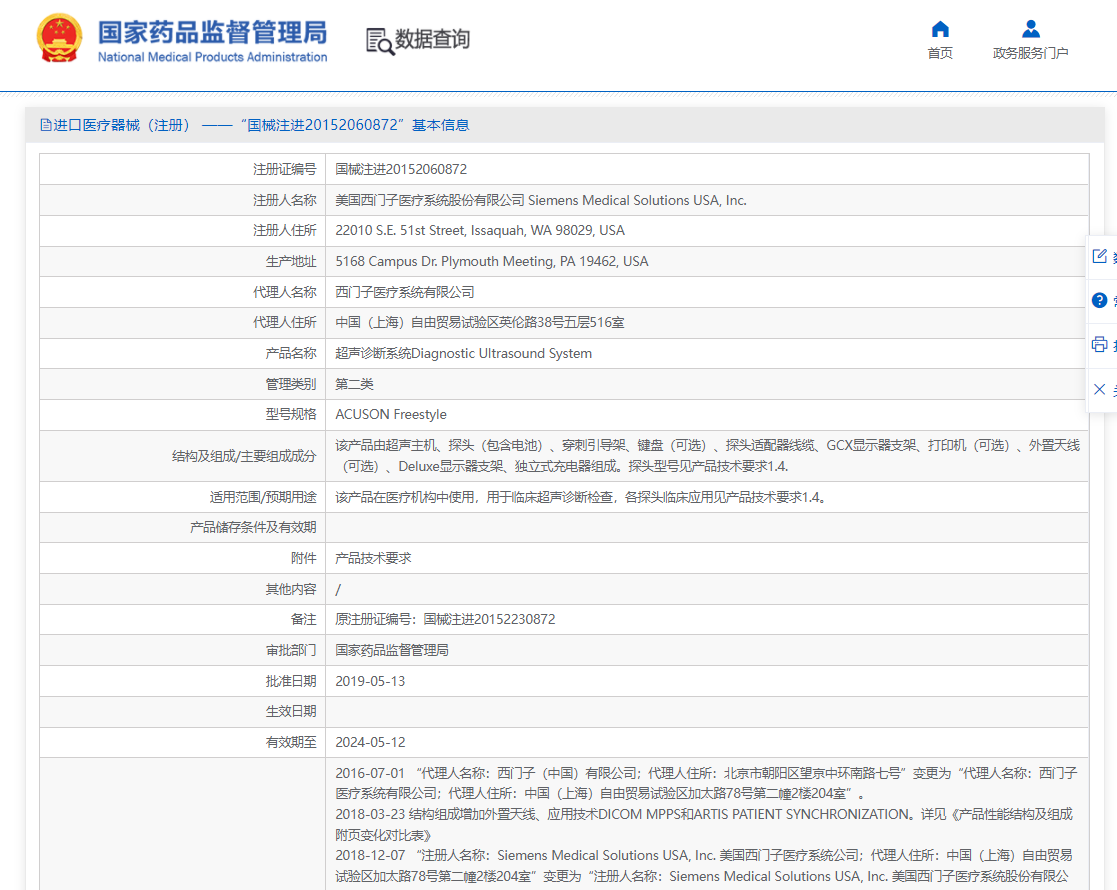1117x890 pixels.
Task: Select intended use text 该产品在医疗机构中使用
Action: click(x=581, y=497)
